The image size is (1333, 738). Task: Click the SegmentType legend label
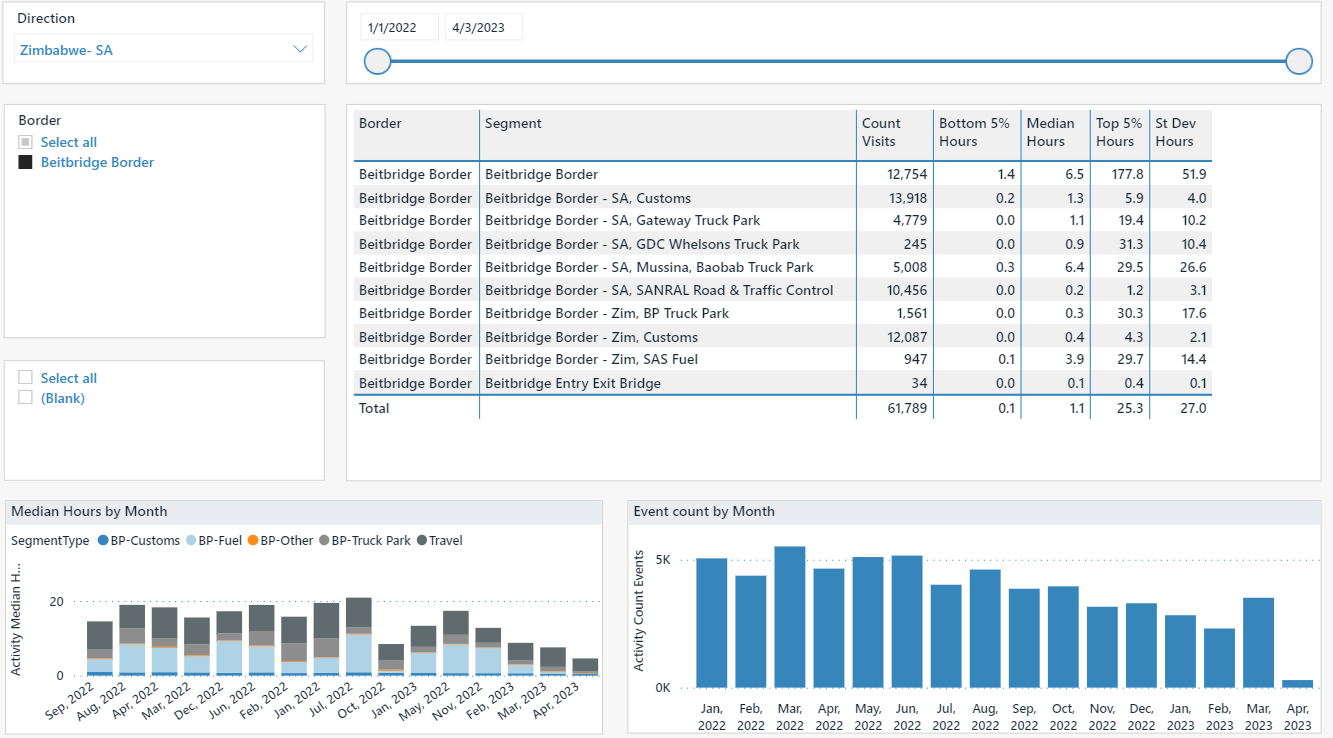50,541
